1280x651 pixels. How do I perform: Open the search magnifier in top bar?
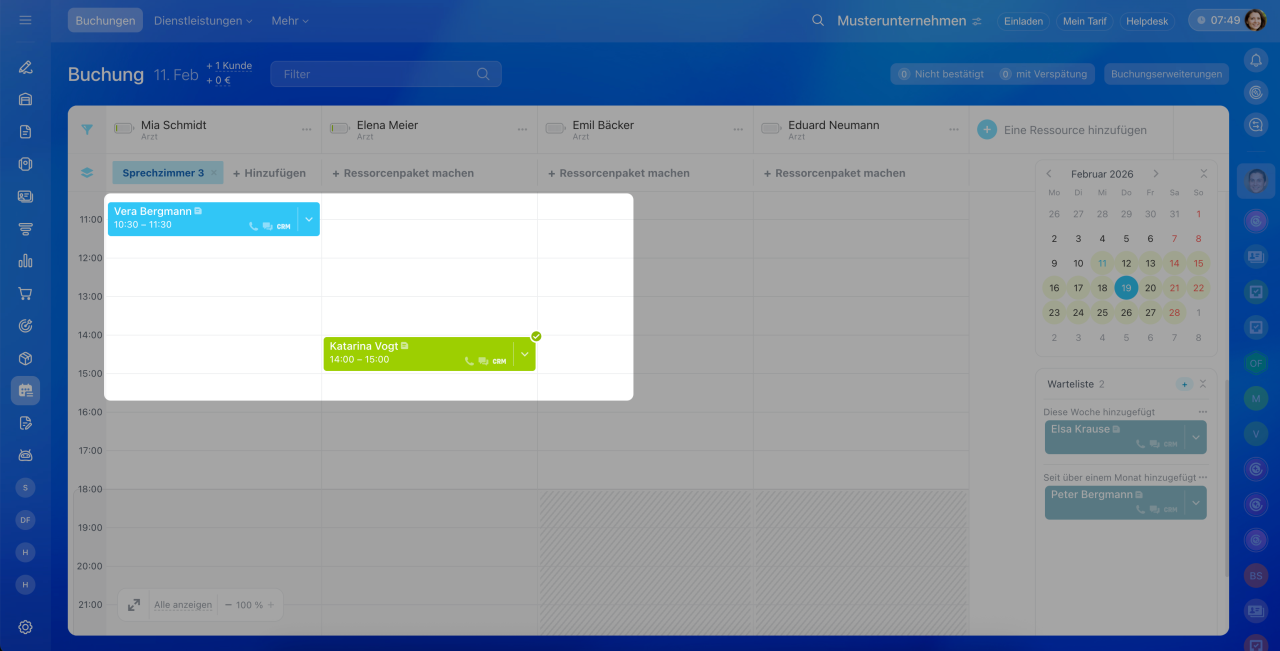pos(818,21)
